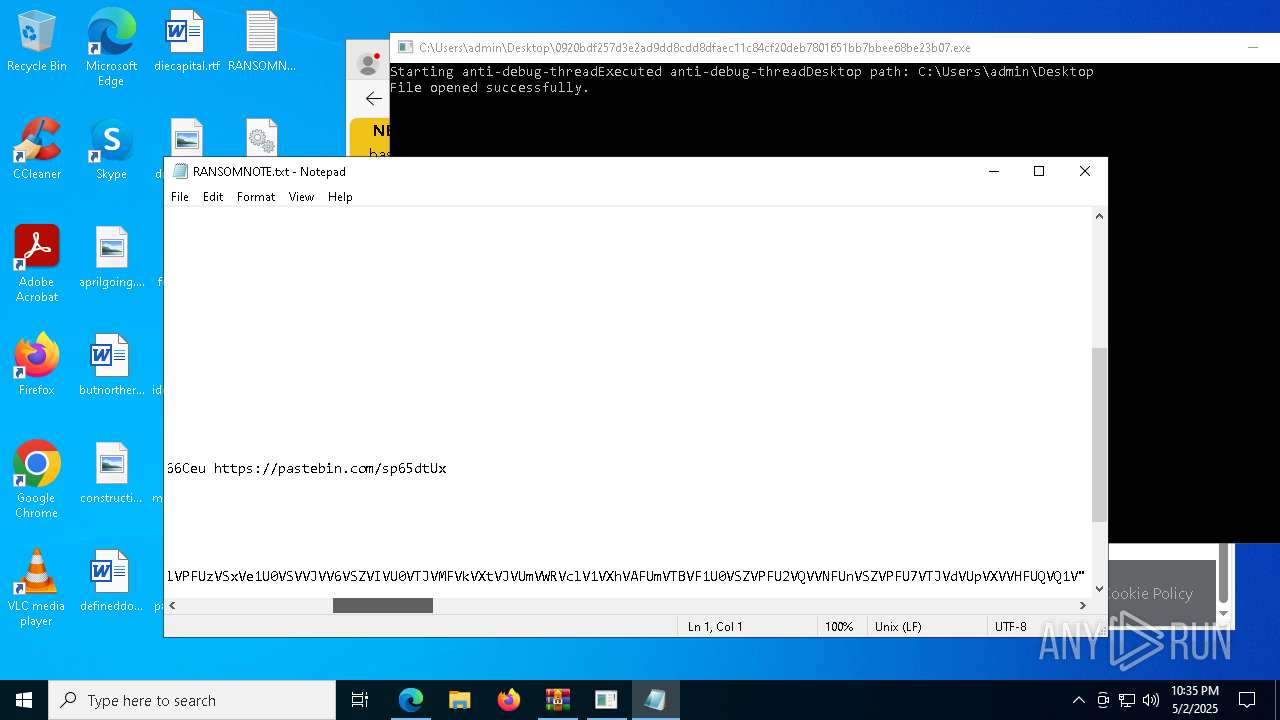Viewport: 1280px width, 720px height.
Task: Click the base64 text line in Notepad
Action: click(x=626, y=576)
